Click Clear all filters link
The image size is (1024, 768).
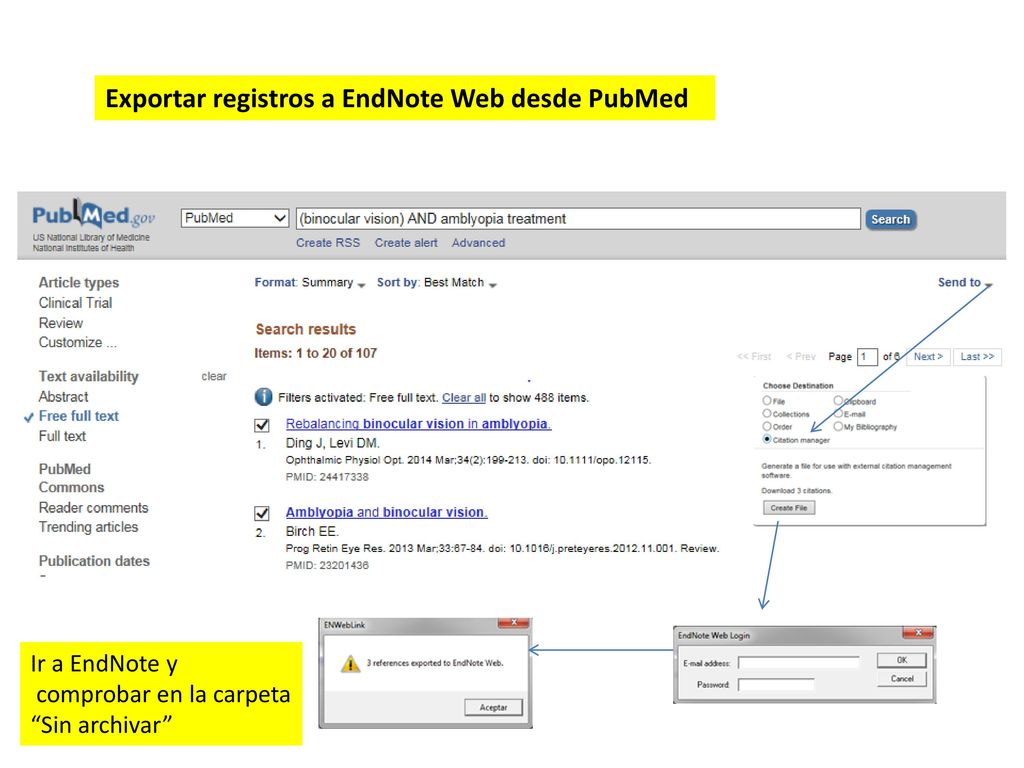pyautogui.click(x=464, y=398)
